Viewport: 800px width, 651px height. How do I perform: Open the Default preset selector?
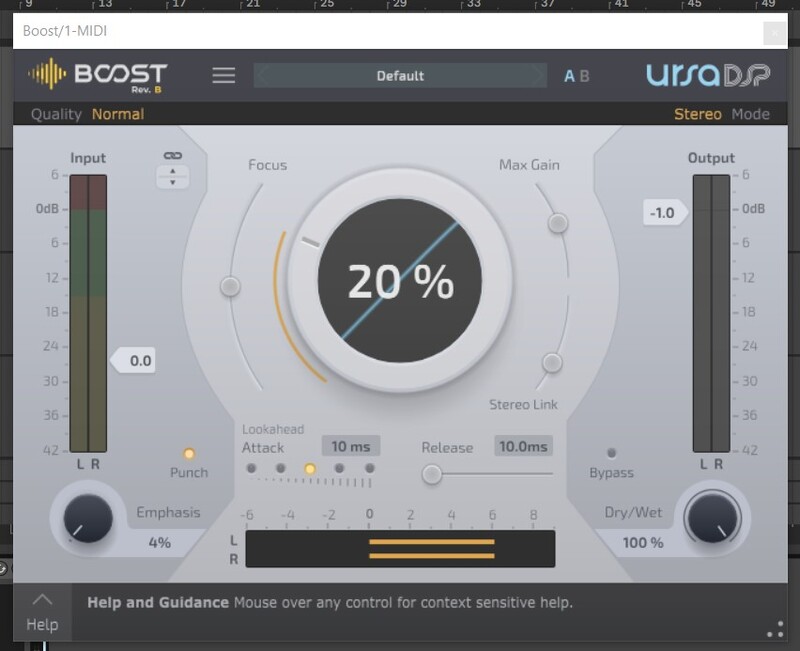click(x=400, y=76)
